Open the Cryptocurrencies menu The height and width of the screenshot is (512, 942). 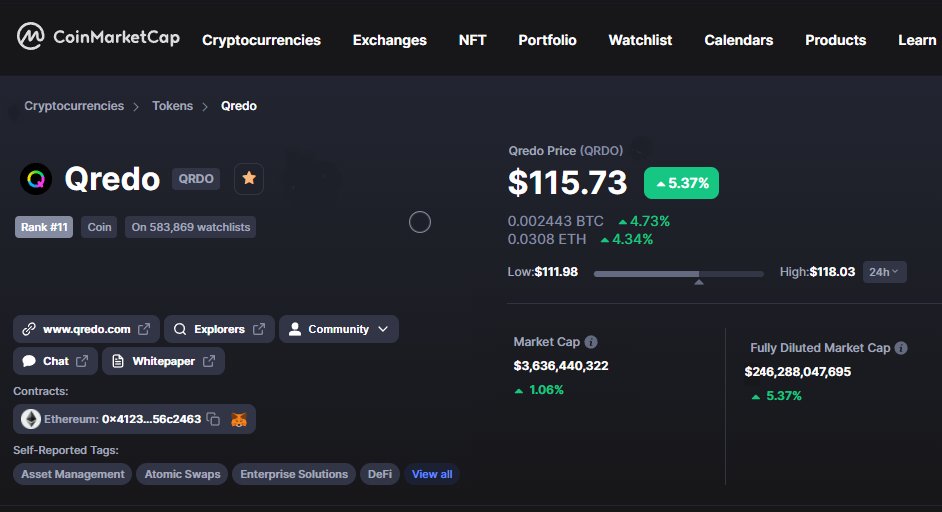click(261, 40)
